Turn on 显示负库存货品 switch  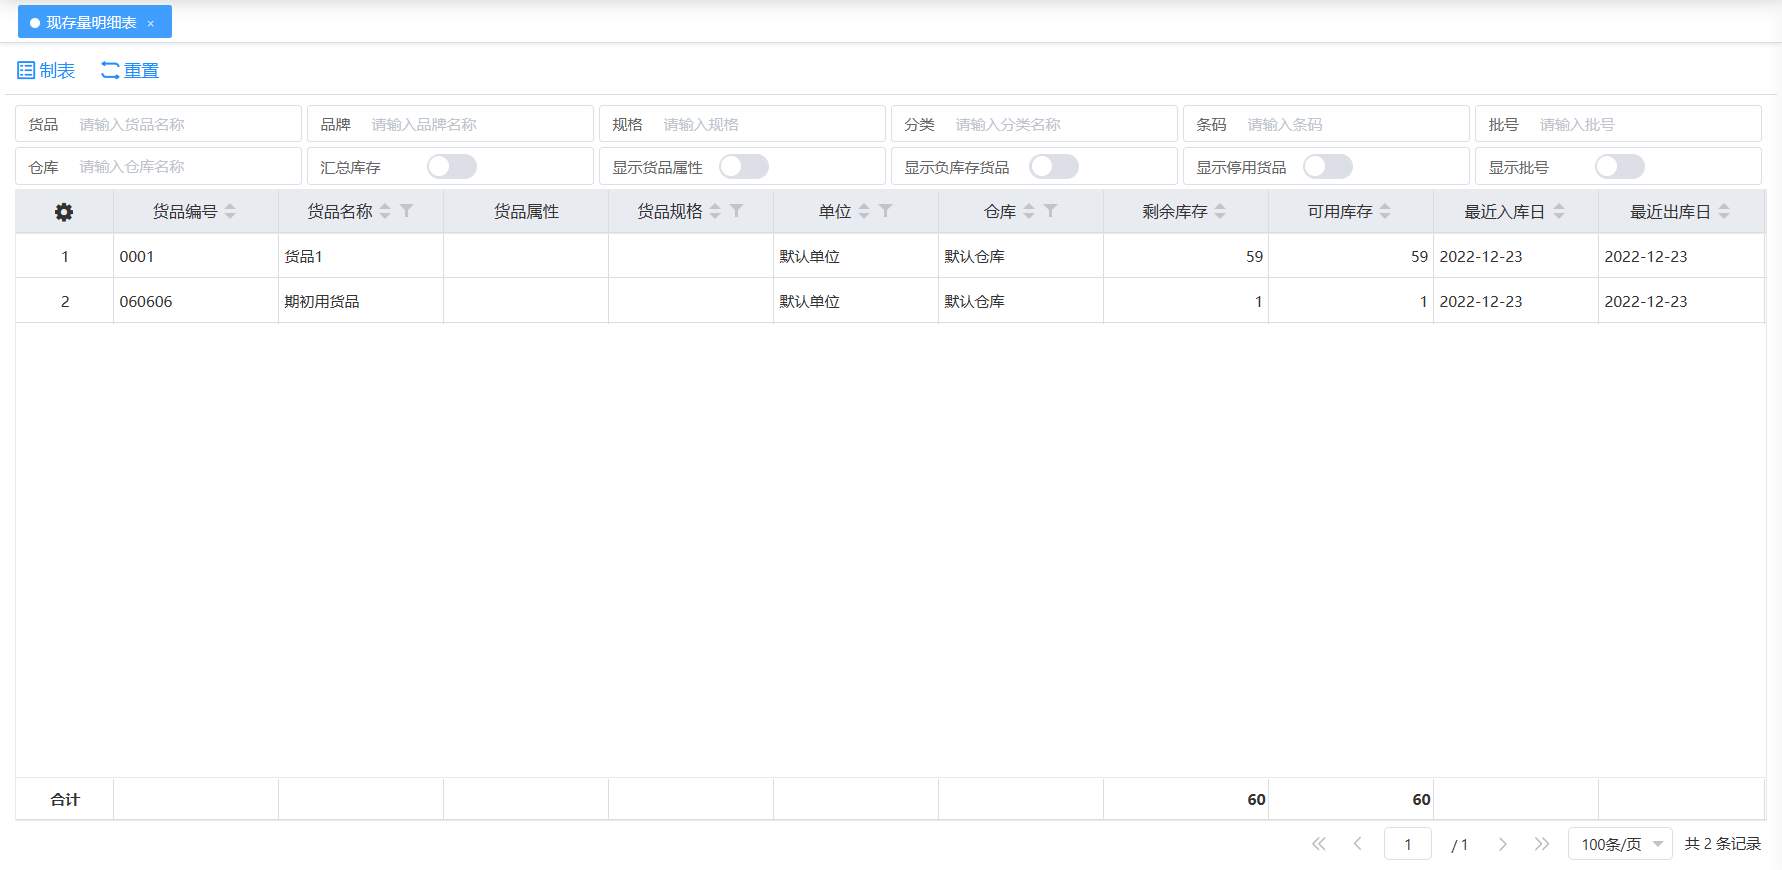point(1054,167)
